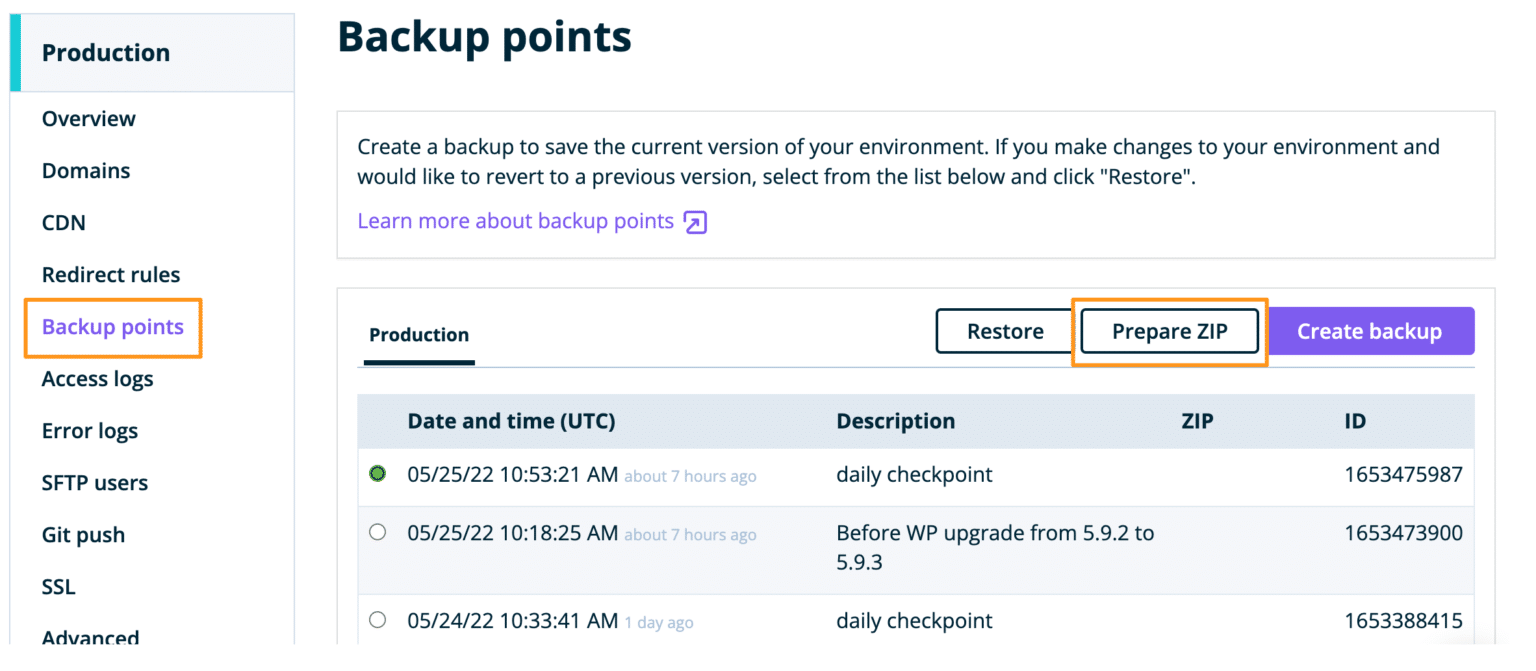Select Backup points in the sidebar
Screen dimensions: 1536x671
[x=113, y=326]
